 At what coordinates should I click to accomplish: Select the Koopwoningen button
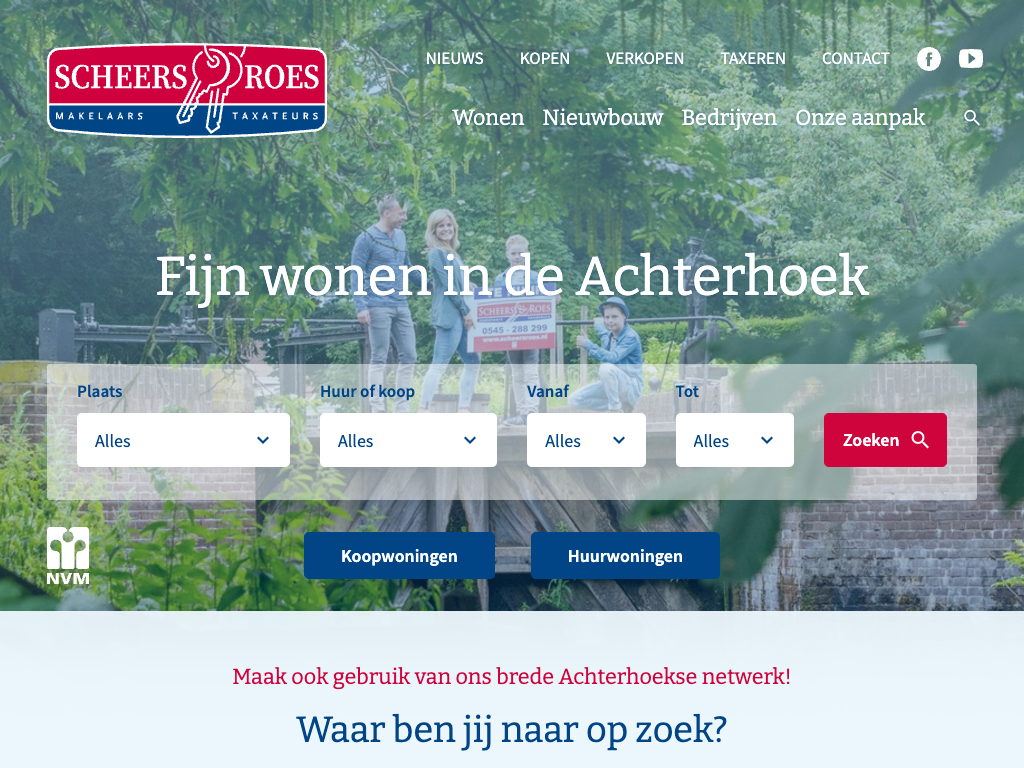point(399,556)
